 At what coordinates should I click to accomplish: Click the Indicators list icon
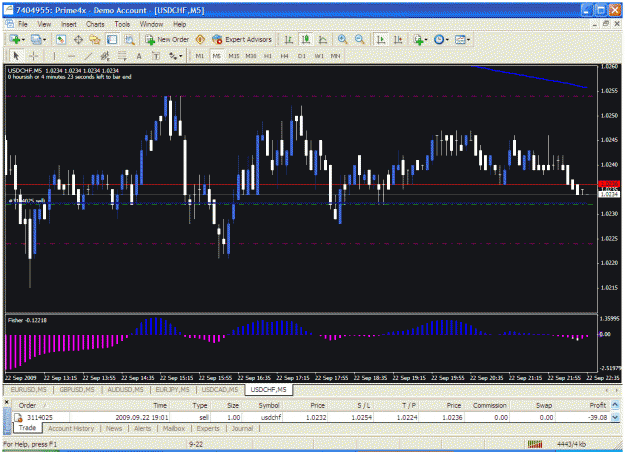click(x=418, y=39)
